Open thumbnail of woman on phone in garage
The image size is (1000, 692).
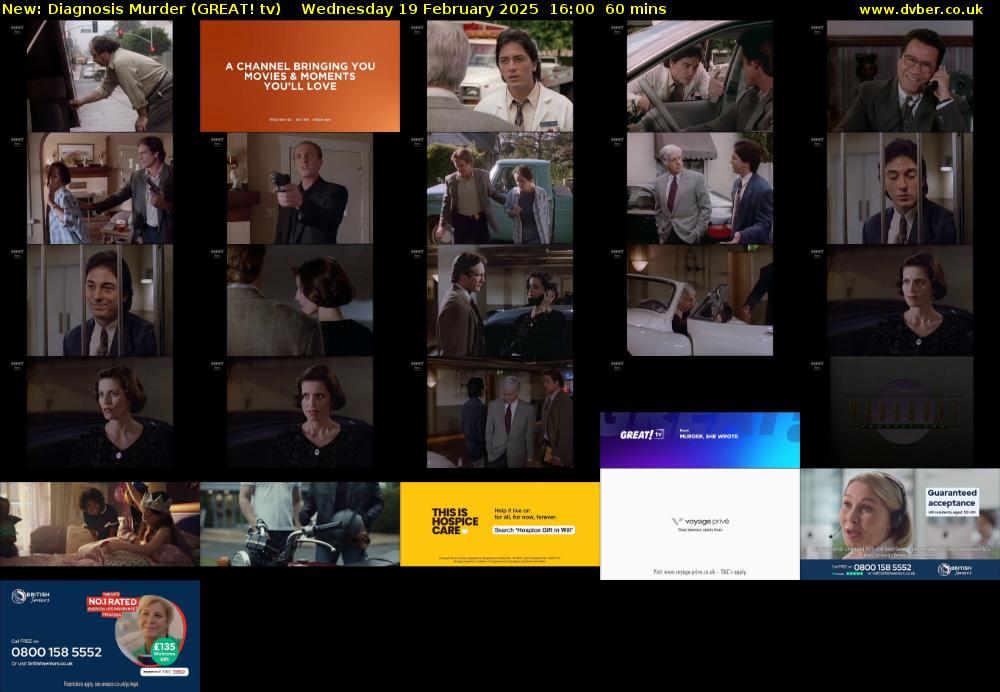click(500, 300)
